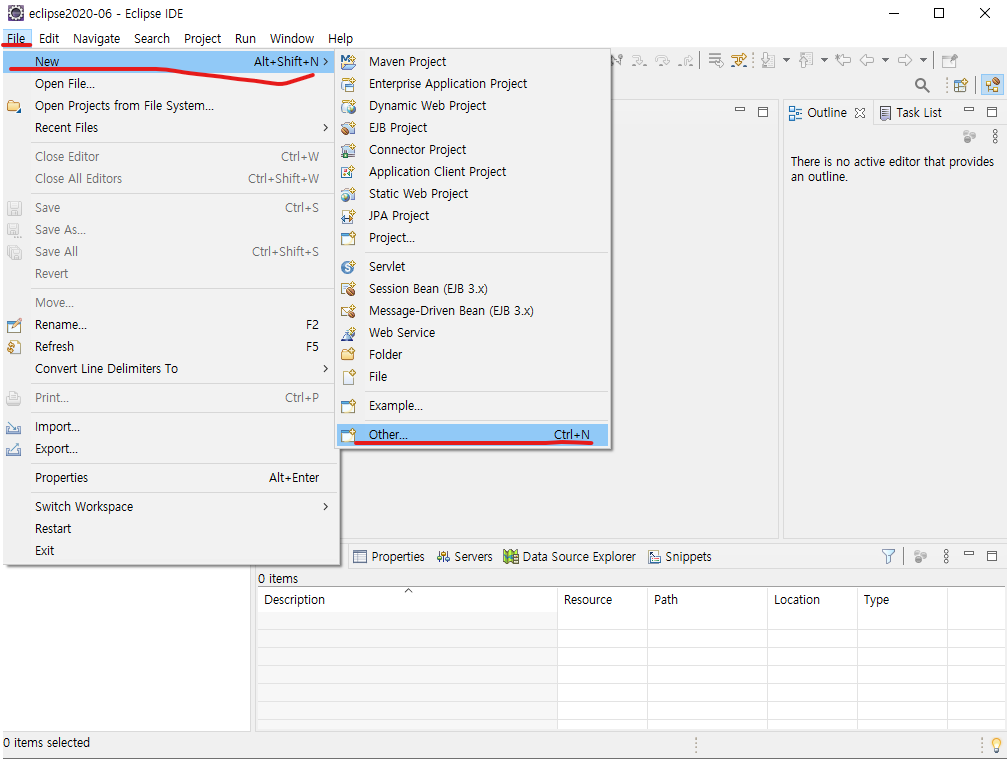Click the bottom panel filter funnel icon

[x=888, y=557]
